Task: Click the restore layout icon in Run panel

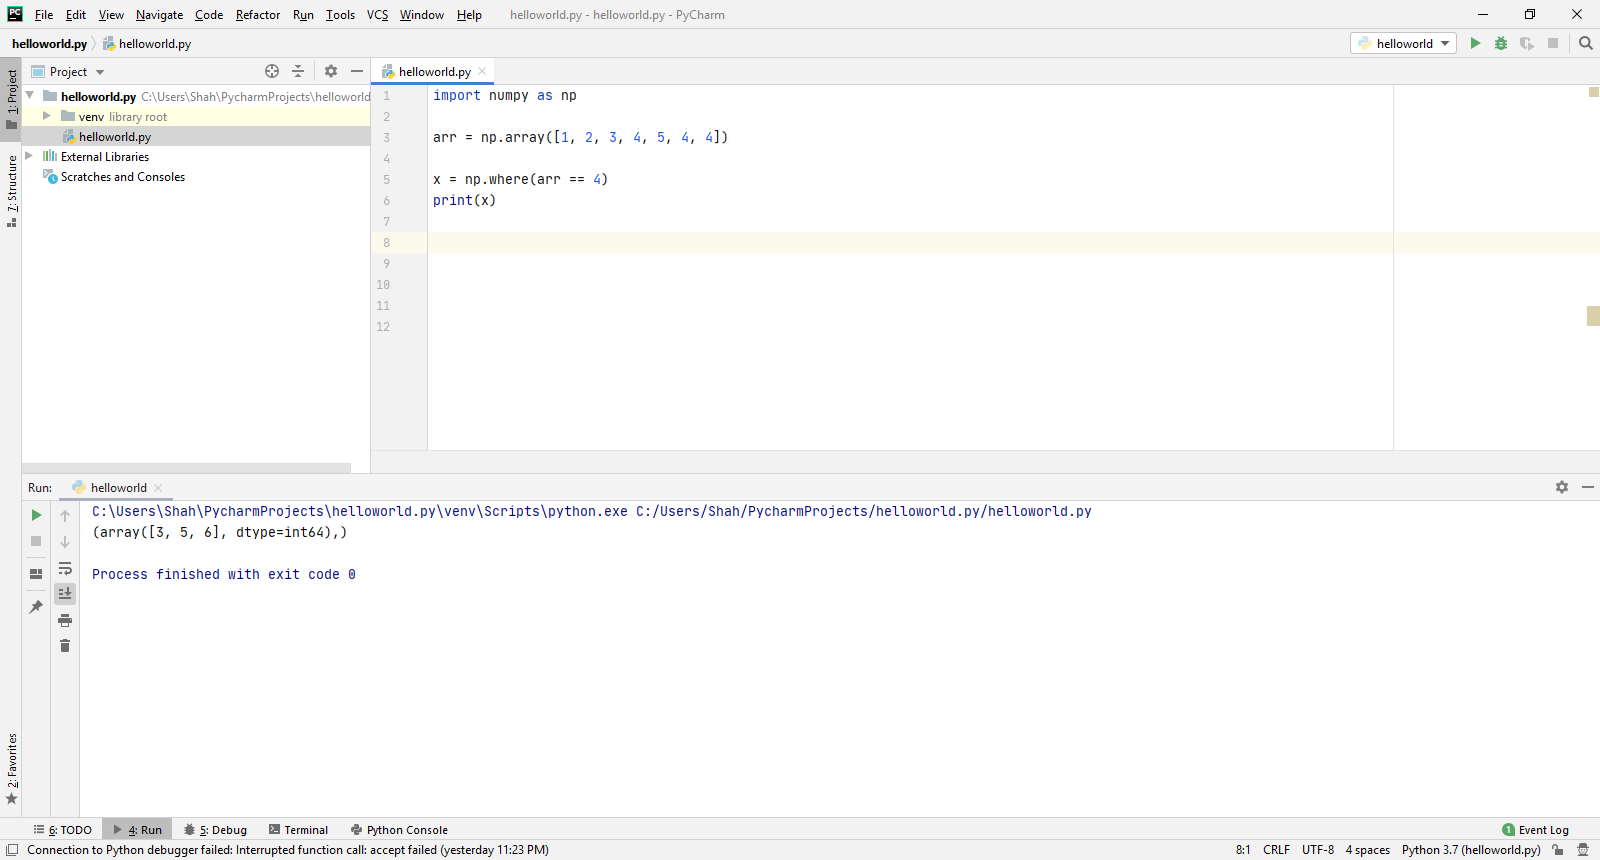Action: coord(36,574)
